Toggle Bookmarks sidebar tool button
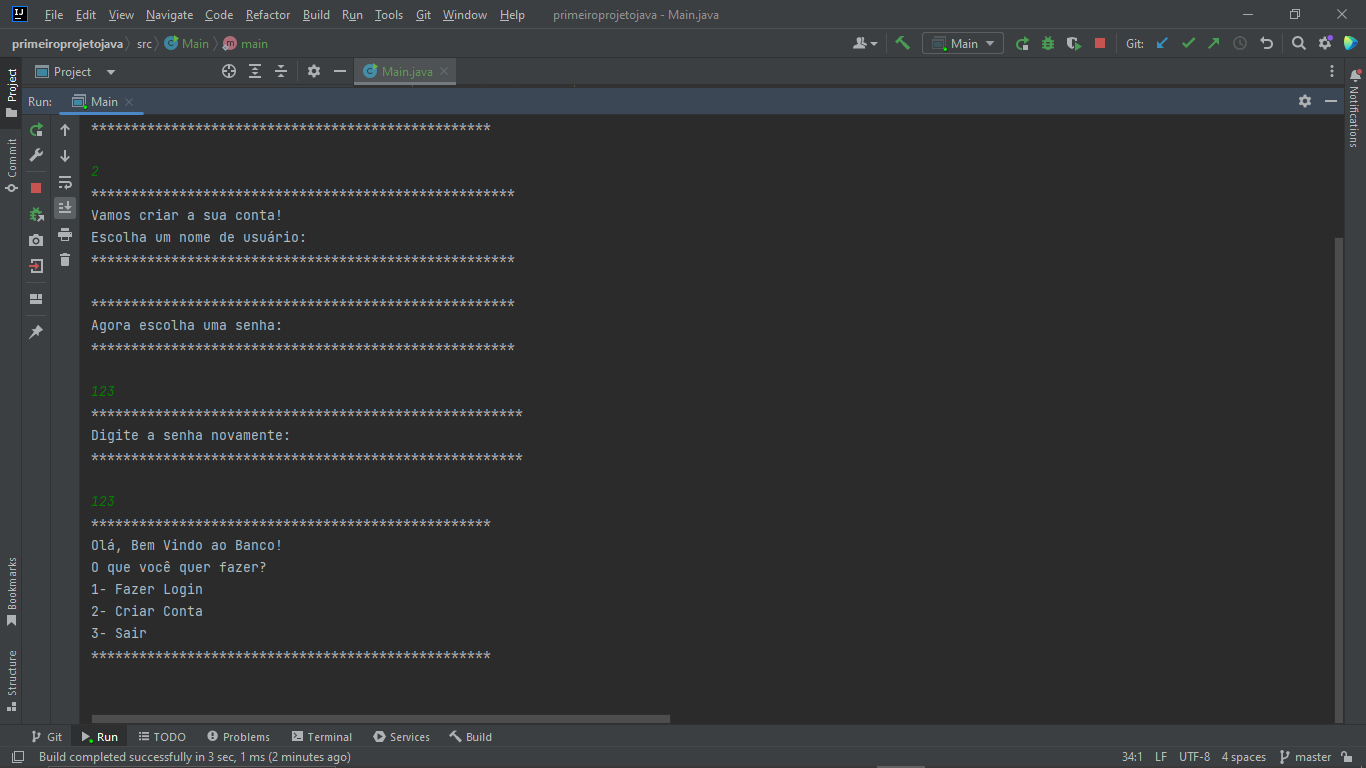The height and width of the screenshot is (768, 1366). 11,592
